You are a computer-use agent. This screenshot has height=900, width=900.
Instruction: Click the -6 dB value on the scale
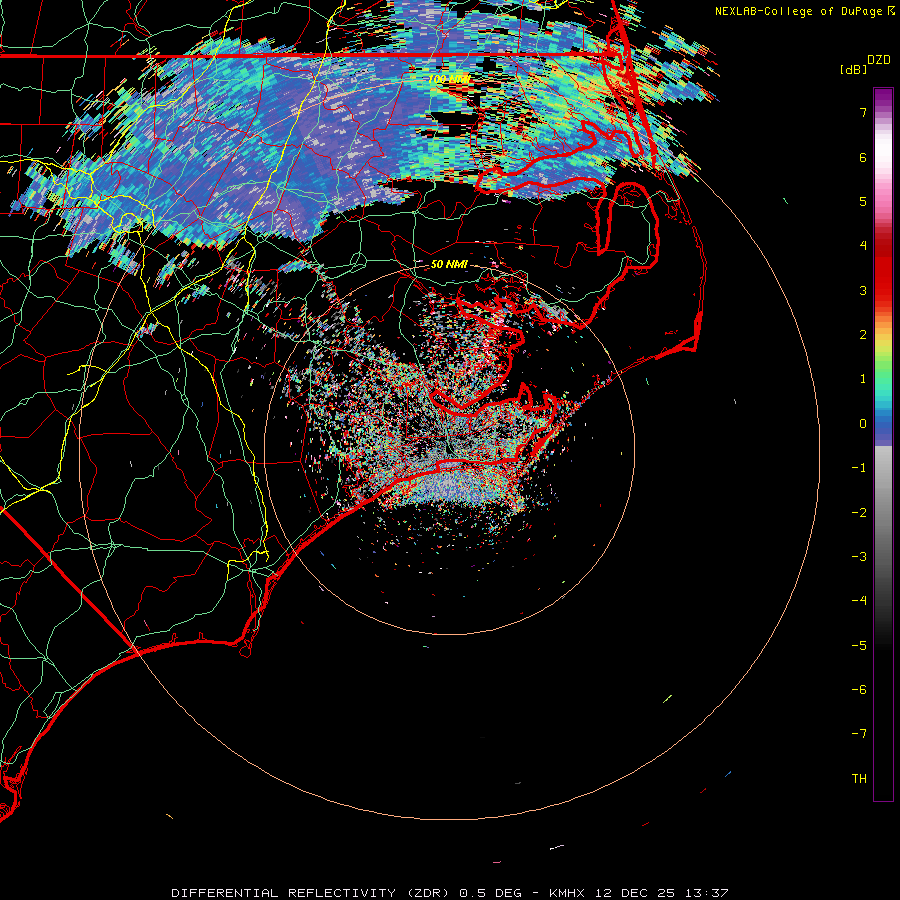coord(859,690)
